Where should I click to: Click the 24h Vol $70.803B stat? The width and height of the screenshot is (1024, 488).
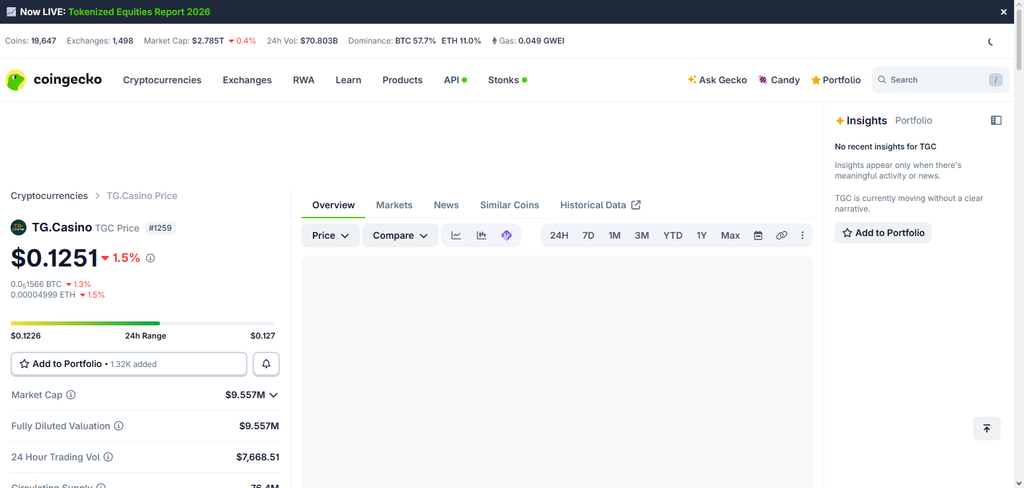click(x=302, y=41)
